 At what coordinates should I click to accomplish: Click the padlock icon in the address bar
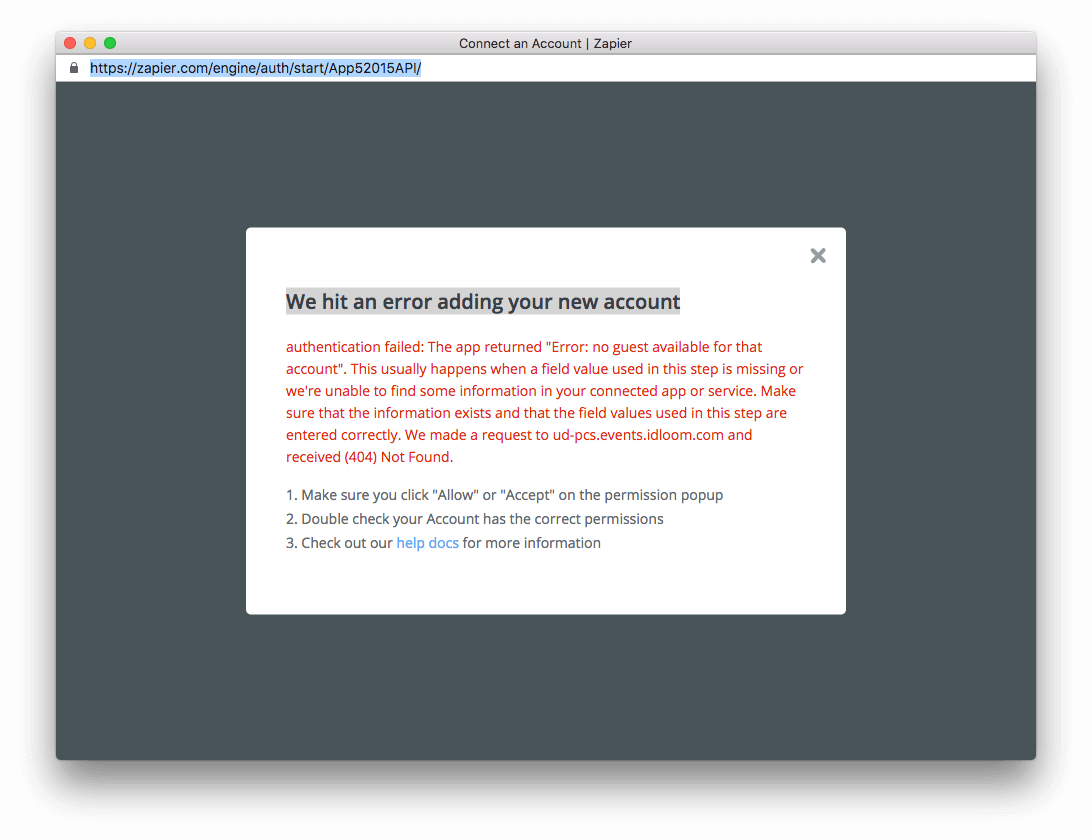[73, 67]
